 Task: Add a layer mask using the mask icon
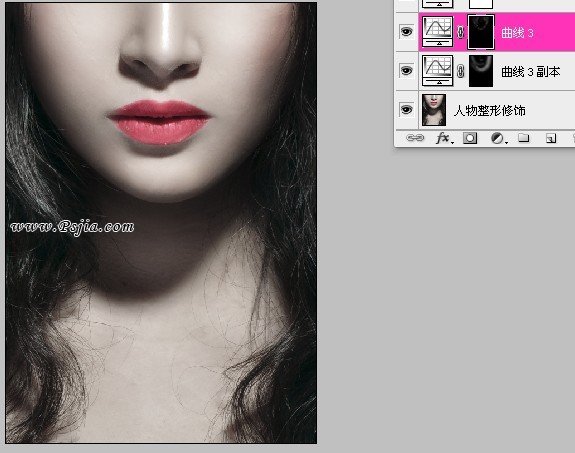470,138
